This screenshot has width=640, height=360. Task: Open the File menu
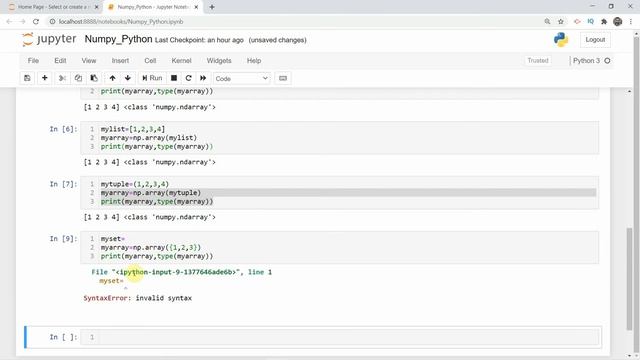[33, 60]
